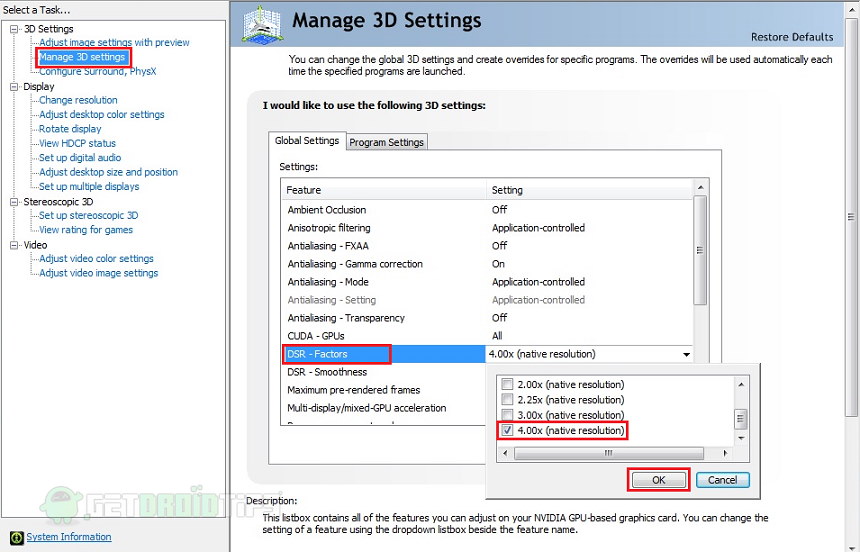This screenshot has width=860, height=552.
Task: Open Configure Surround, PhysX
Action: pos(98,71)
